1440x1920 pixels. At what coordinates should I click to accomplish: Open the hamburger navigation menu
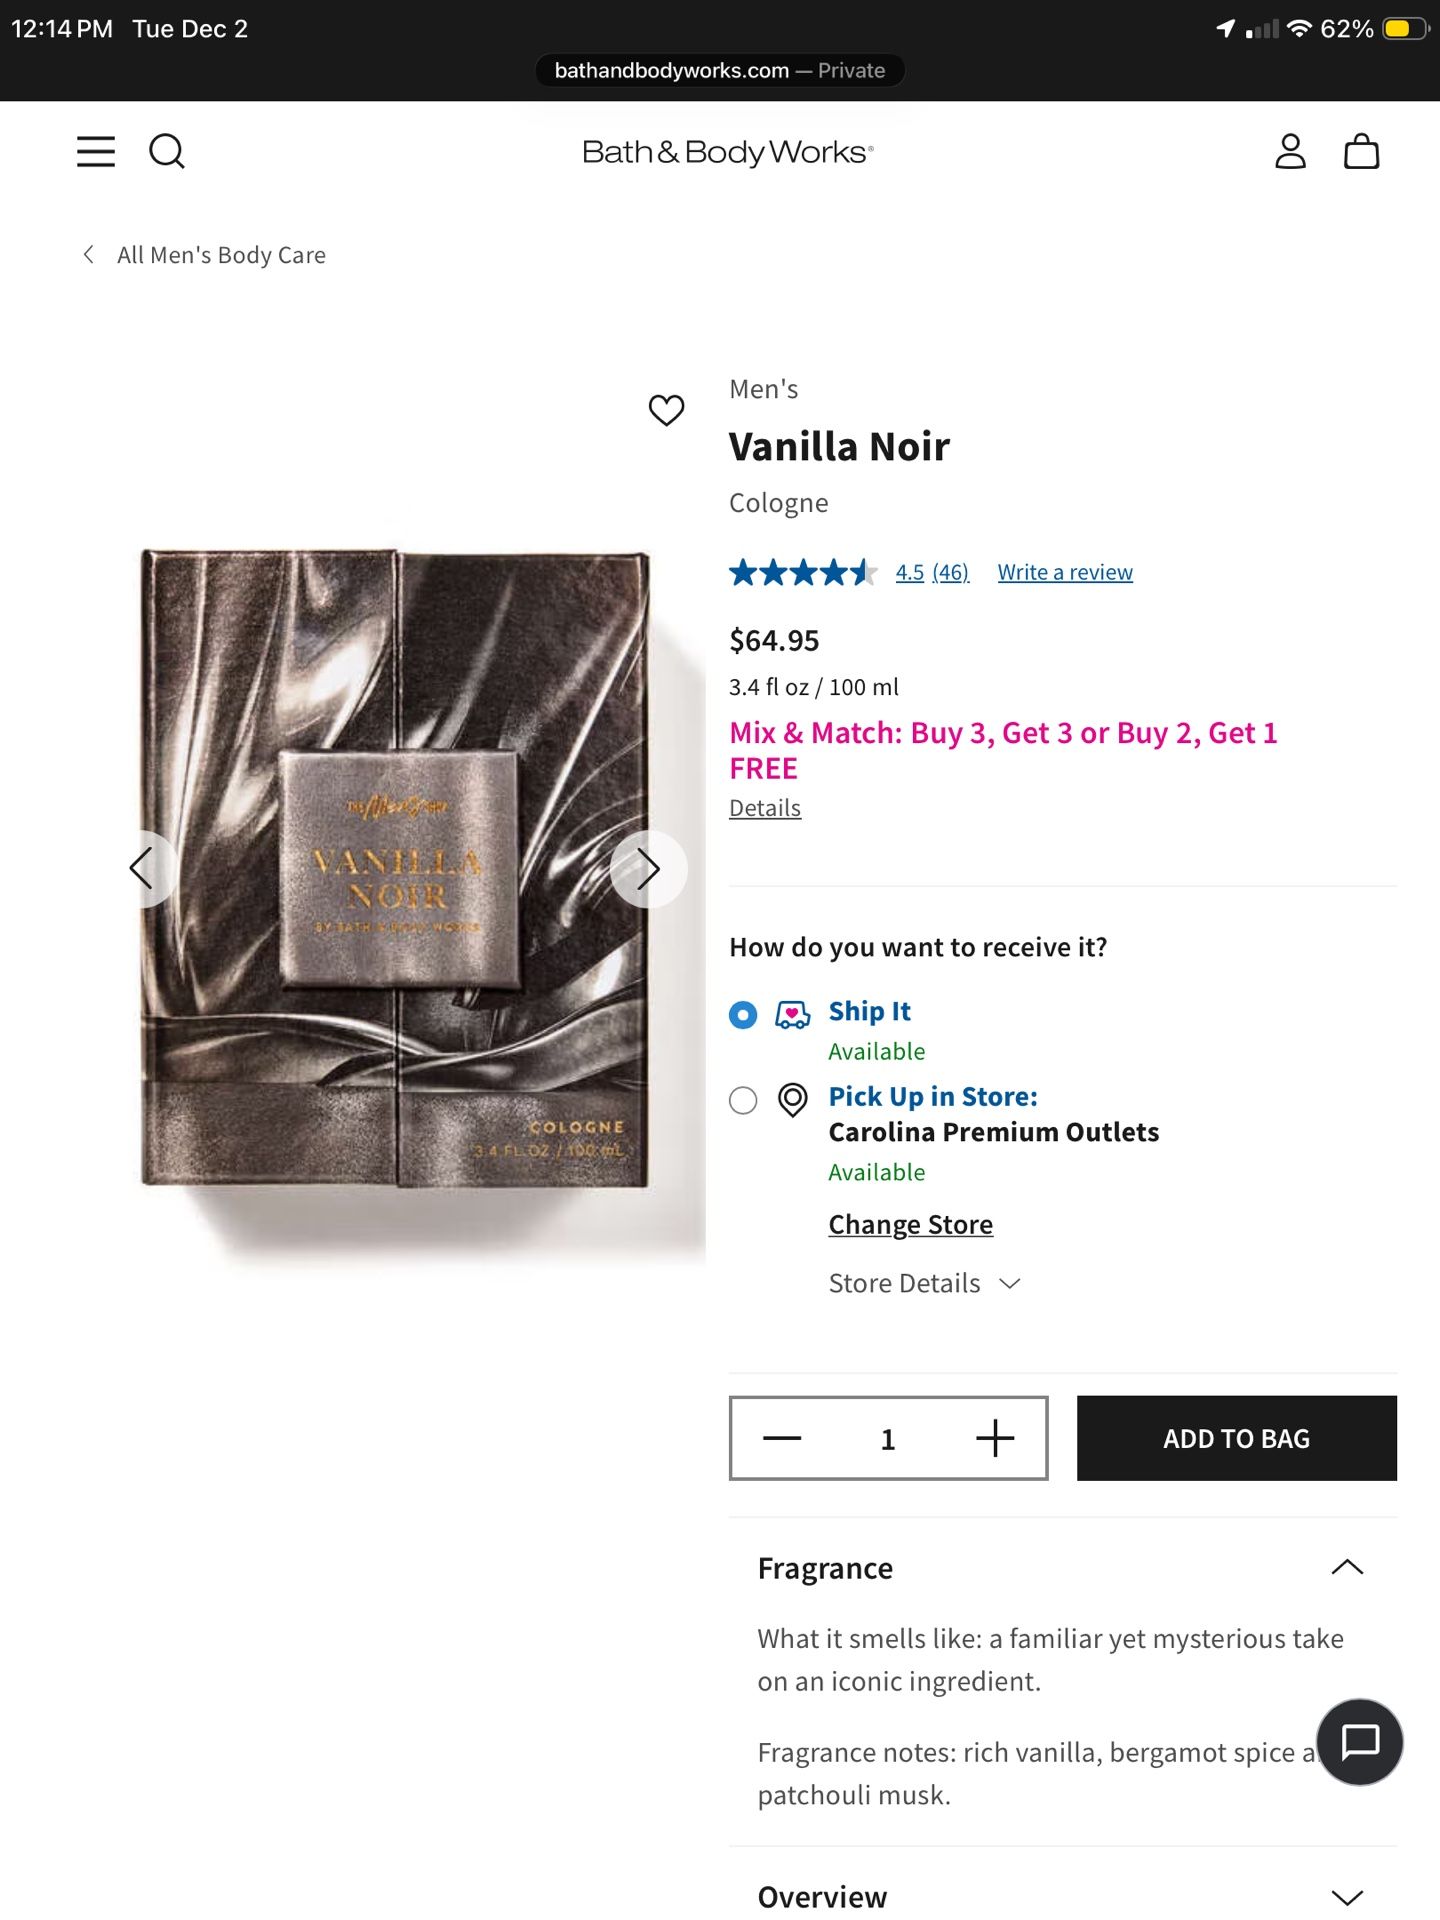click(x=95, y=151)
